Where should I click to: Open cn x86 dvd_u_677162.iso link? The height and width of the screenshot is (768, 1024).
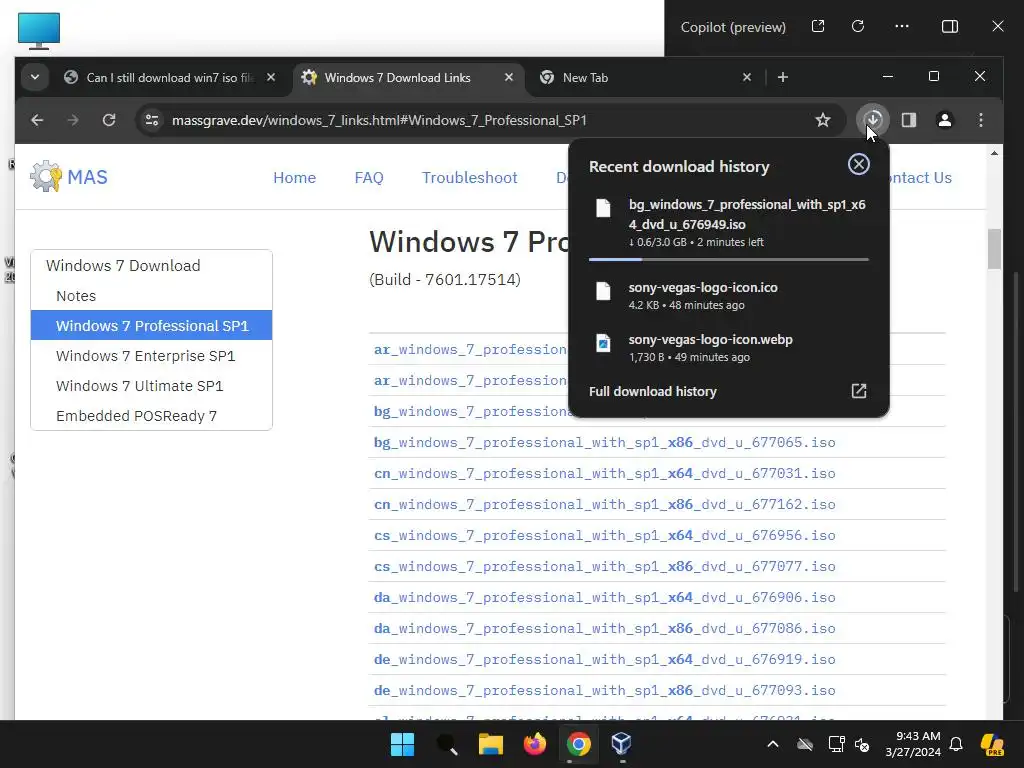click(604, 504)
